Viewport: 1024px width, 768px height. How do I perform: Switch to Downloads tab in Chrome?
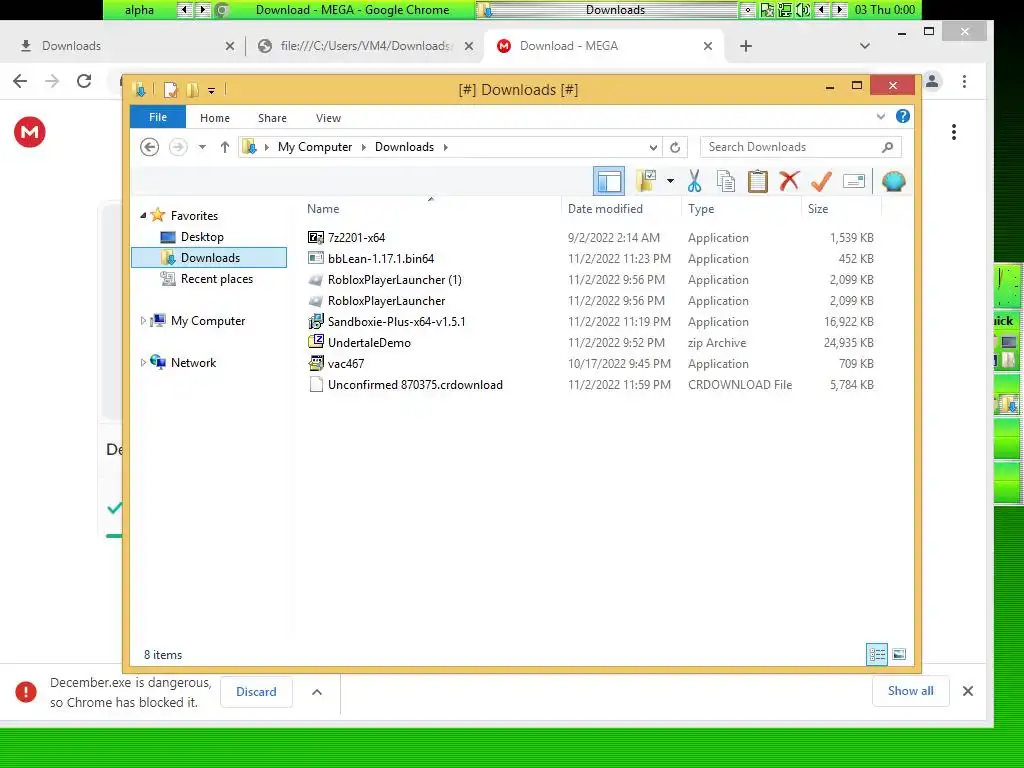125,46
